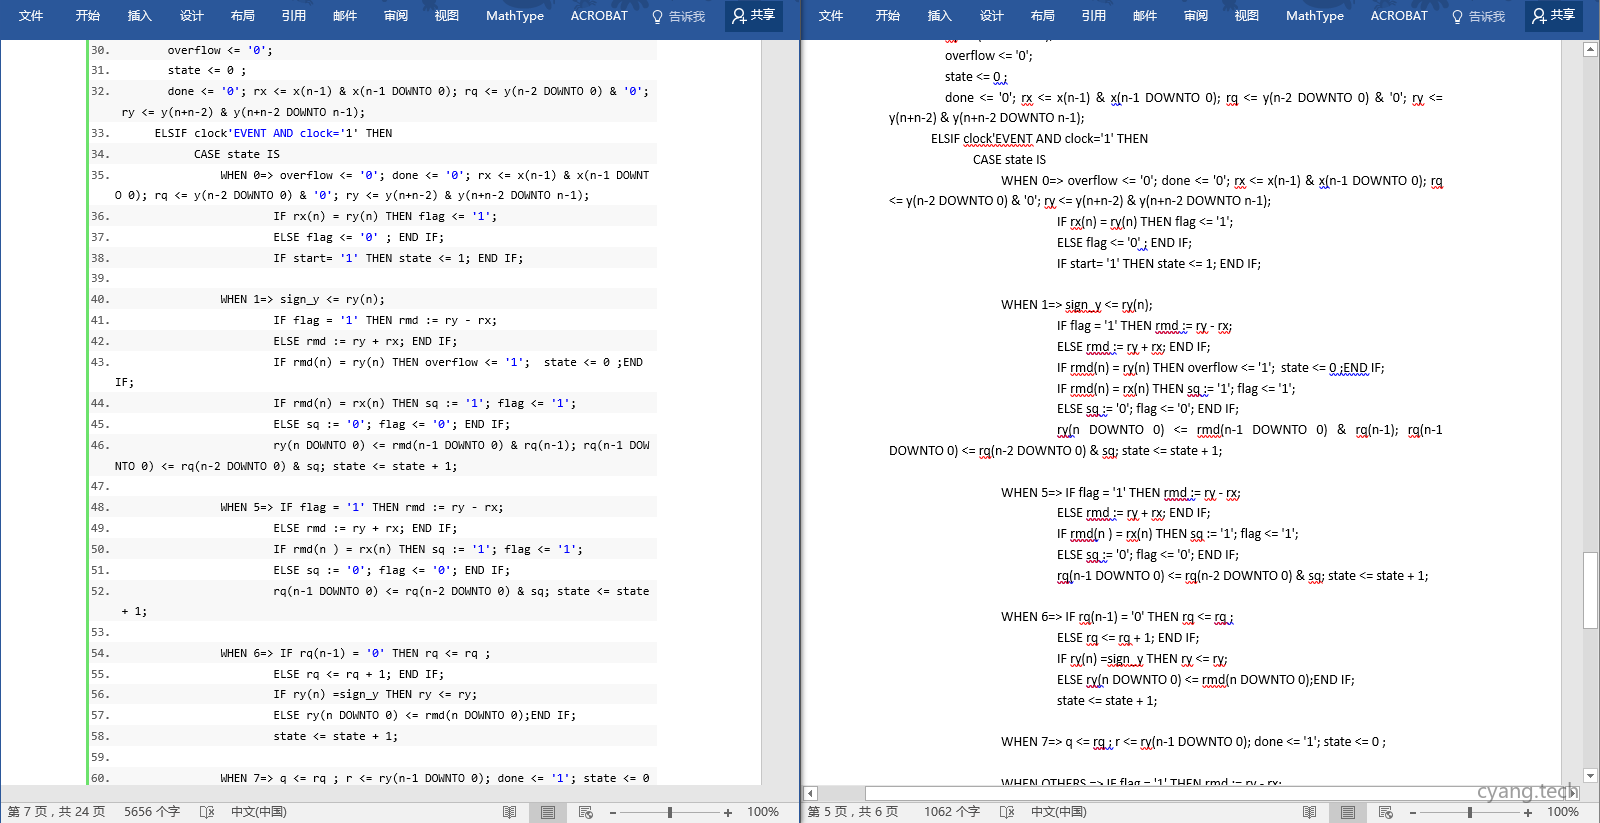
Task: Open the MathType tab in left window
Action: pyautogui.click(x=514, y=16)
